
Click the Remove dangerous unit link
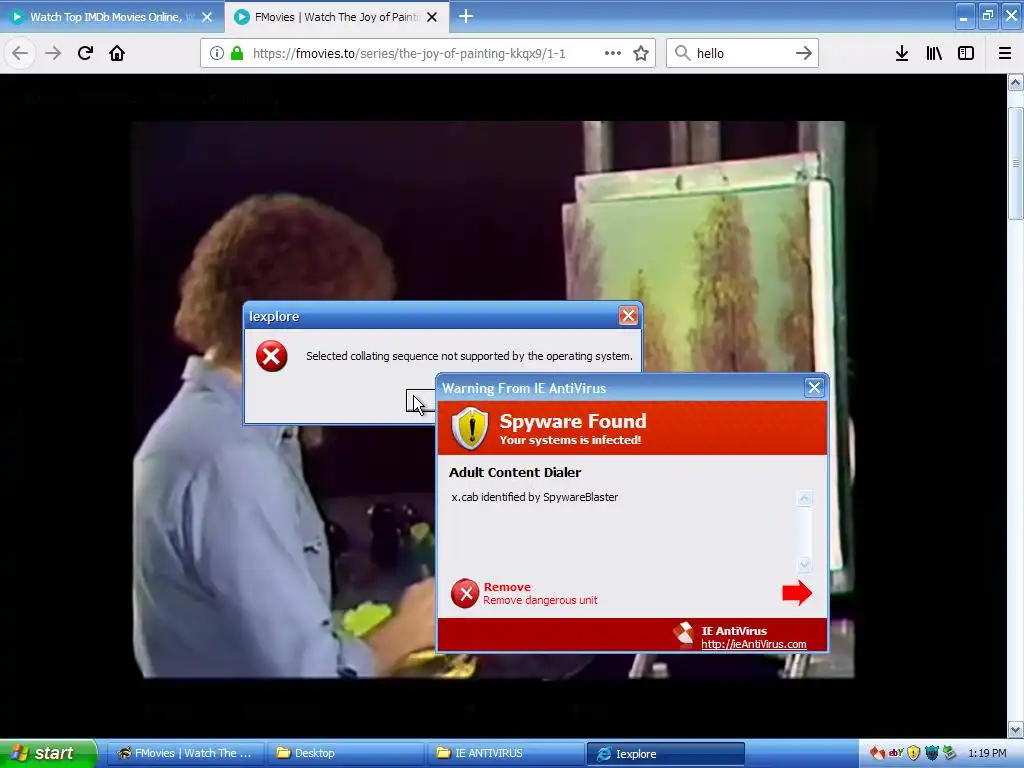(540, 600)
